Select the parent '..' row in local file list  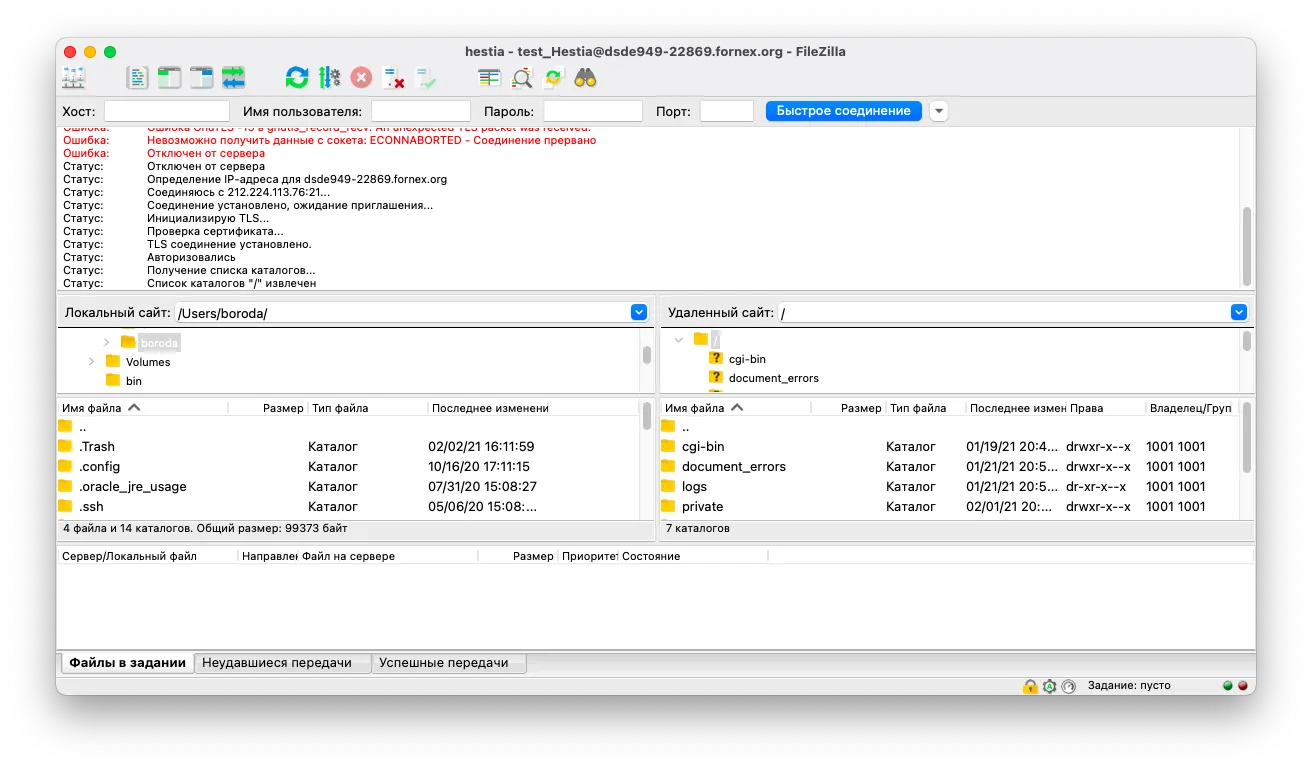point(348,427)
